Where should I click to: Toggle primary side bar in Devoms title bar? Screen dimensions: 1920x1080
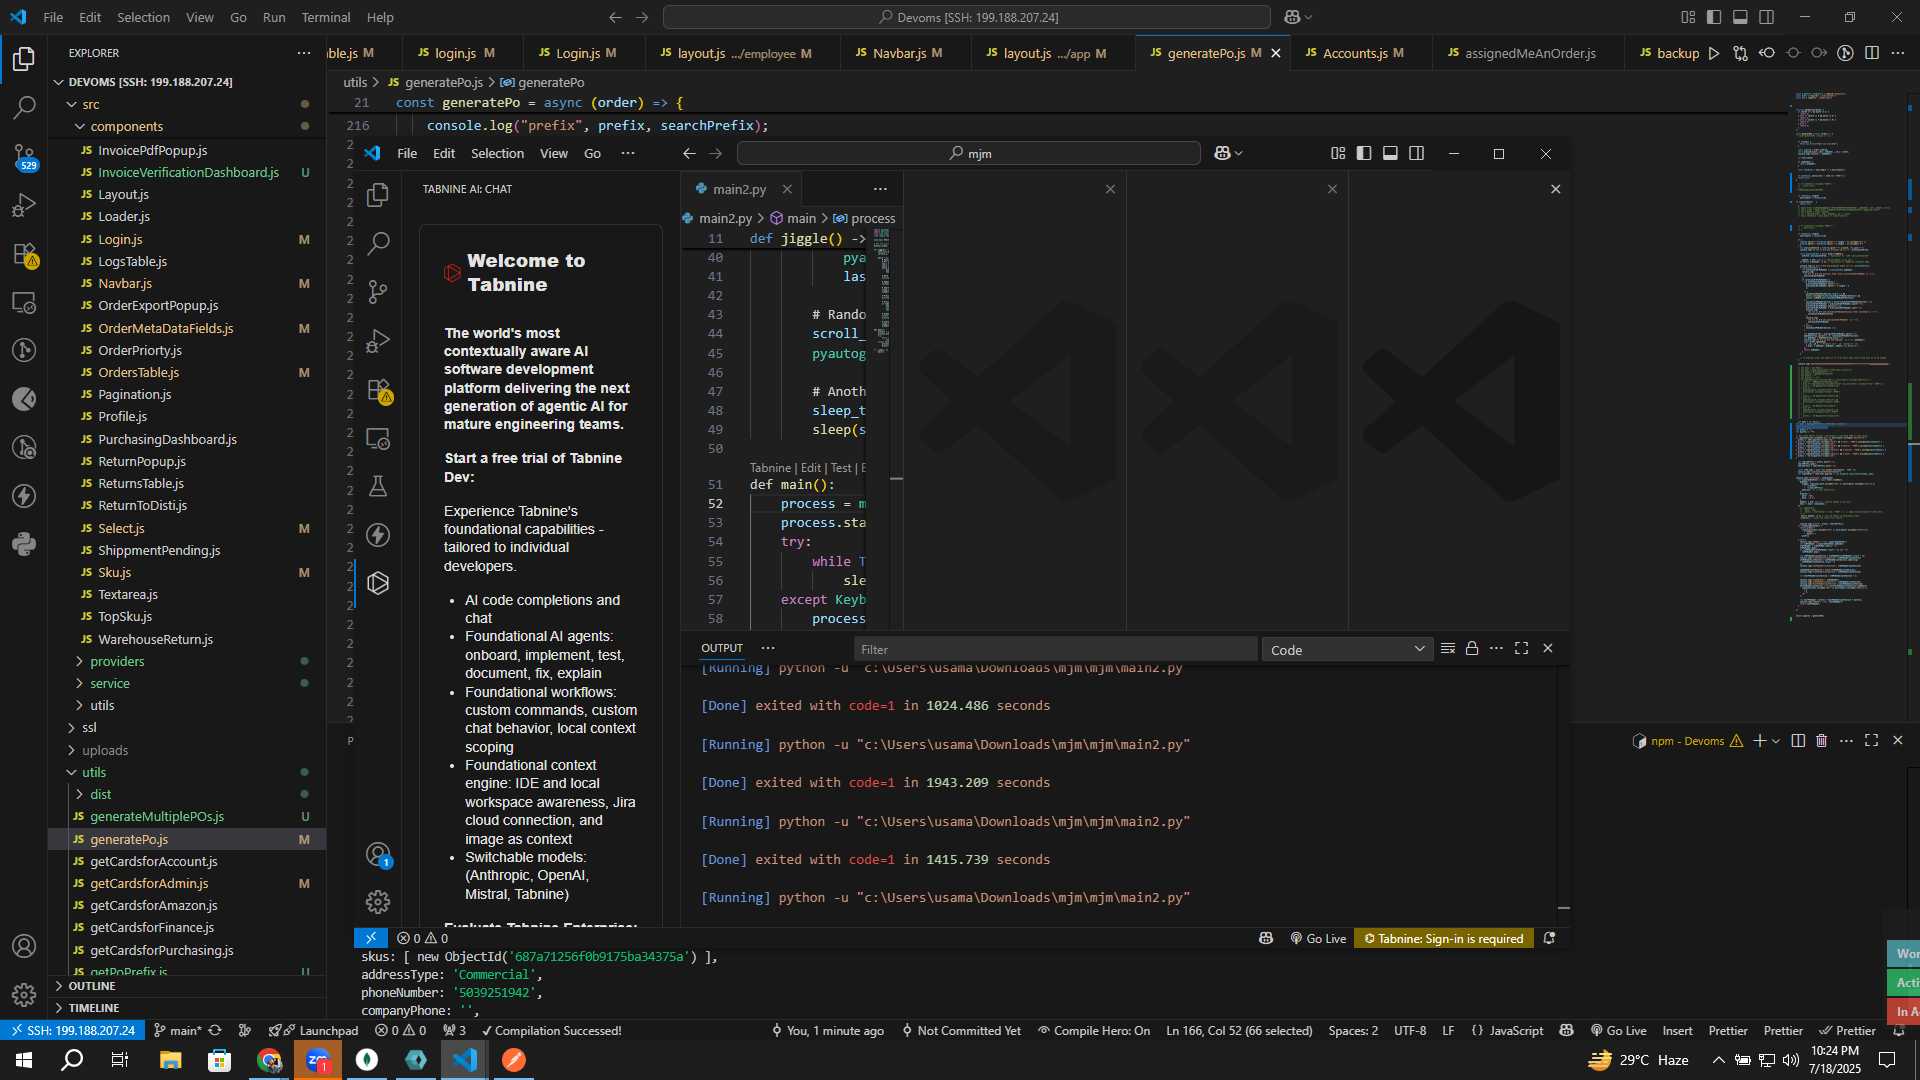tap(1714, 17)
